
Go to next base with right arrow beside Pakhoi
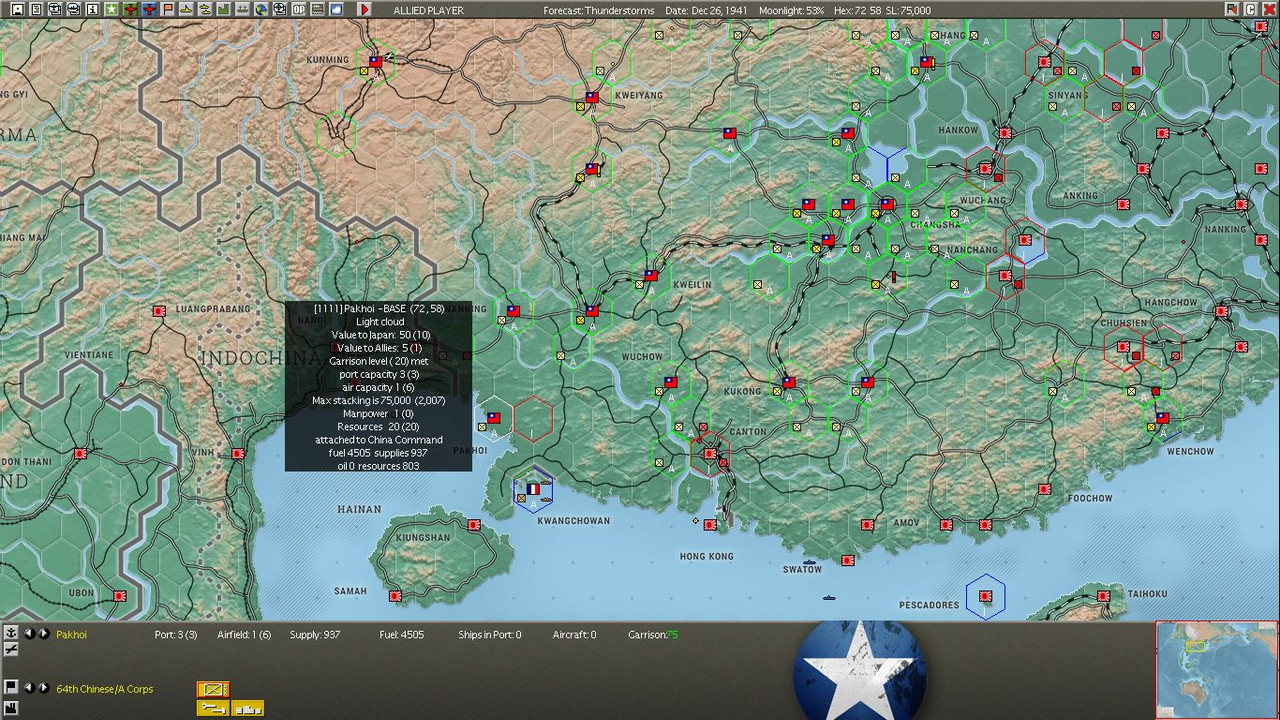(x=44, y=633)
